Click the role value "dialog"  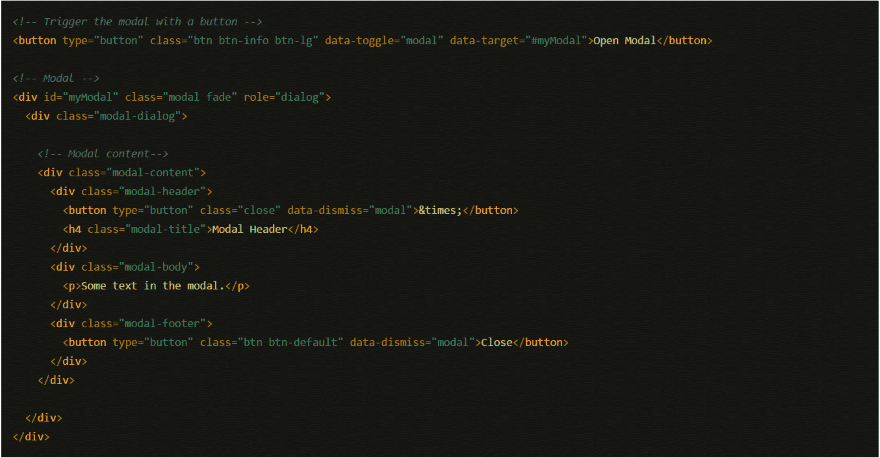coord(297,97)
